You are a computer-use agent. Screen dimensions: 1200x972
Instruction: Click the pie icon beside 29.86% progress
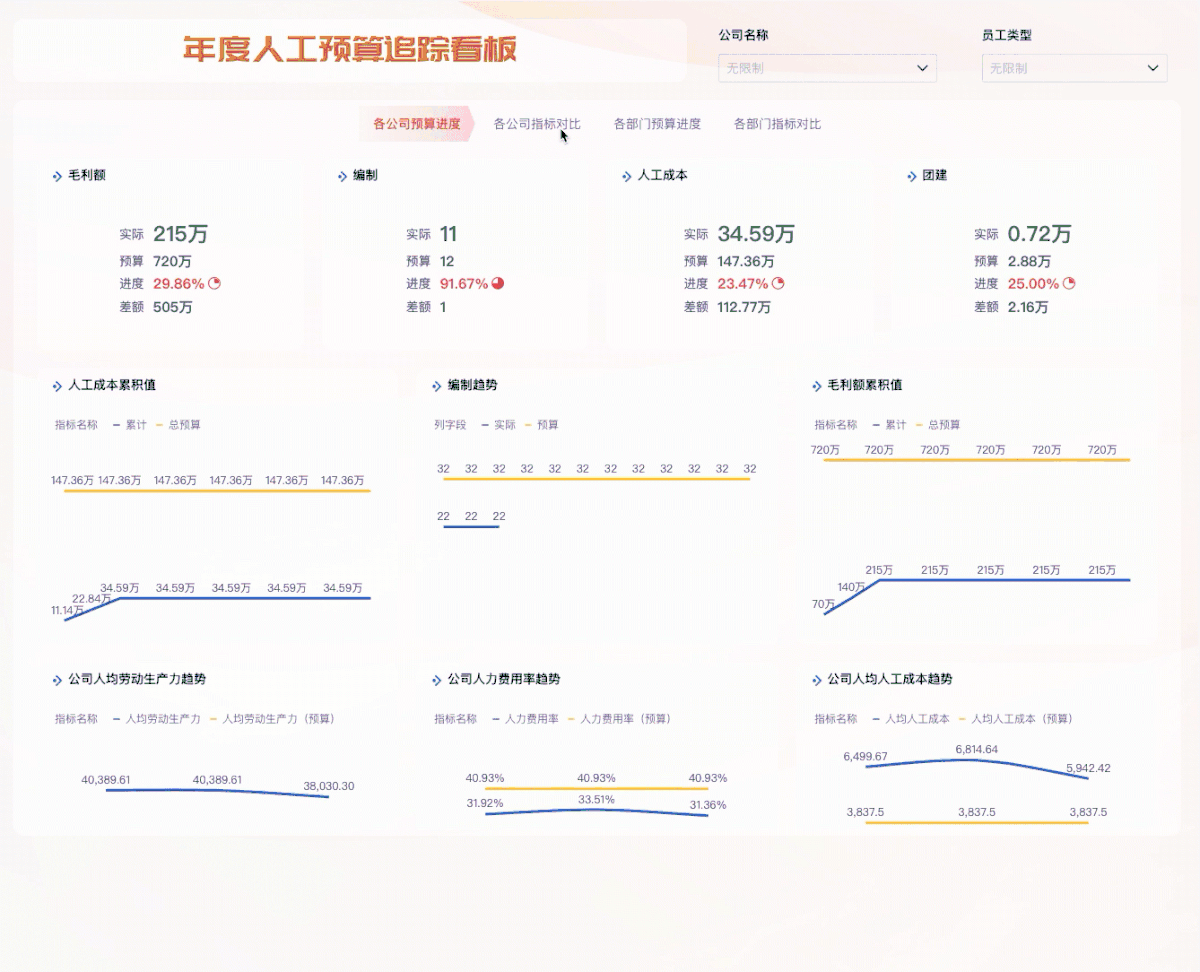(x=214, y=284)
